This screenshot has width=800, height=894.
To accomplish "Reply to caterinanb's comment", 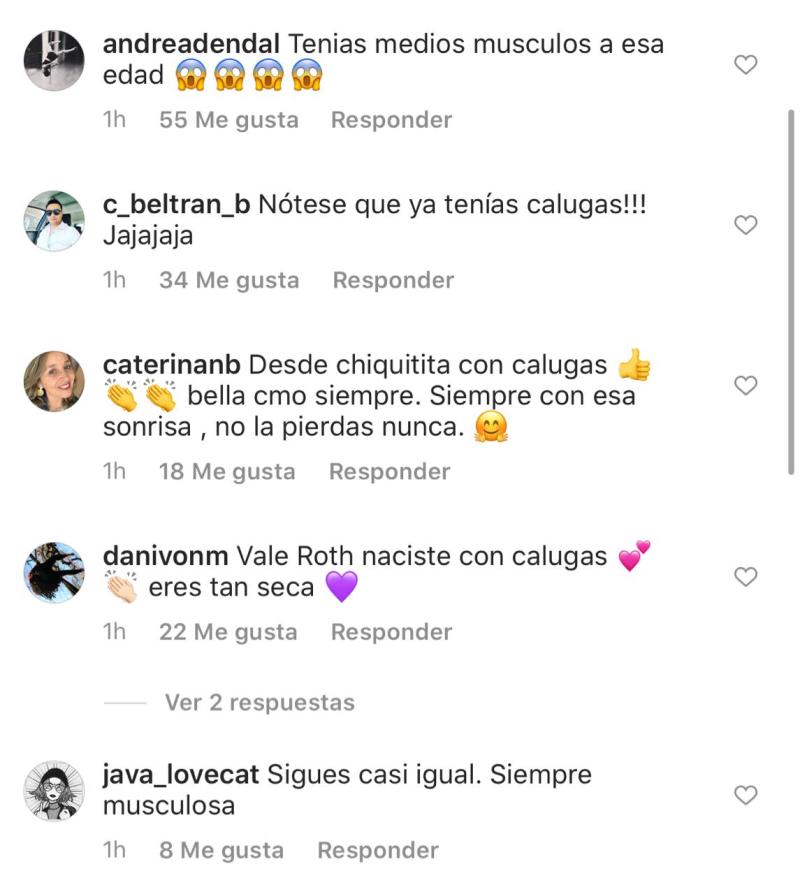I will 389,472.
